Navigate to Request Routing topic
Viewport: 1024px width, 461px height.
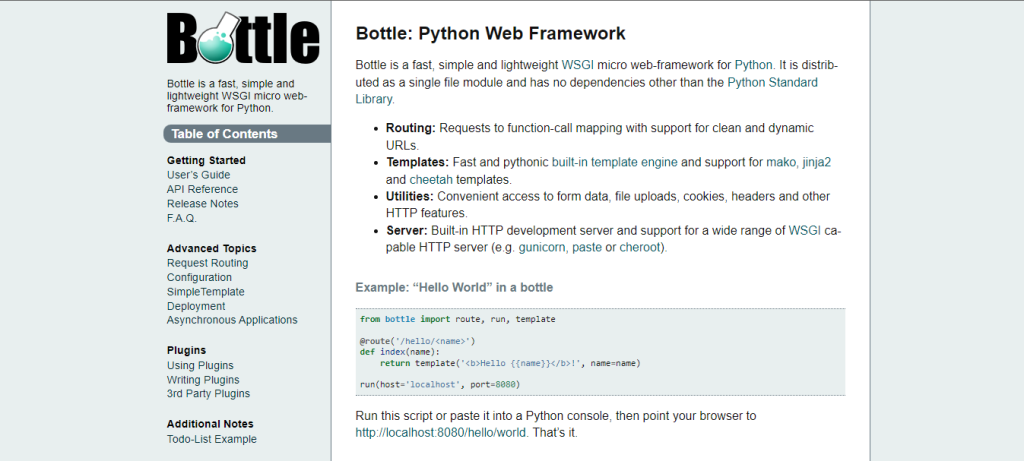[x=207, y=263]
